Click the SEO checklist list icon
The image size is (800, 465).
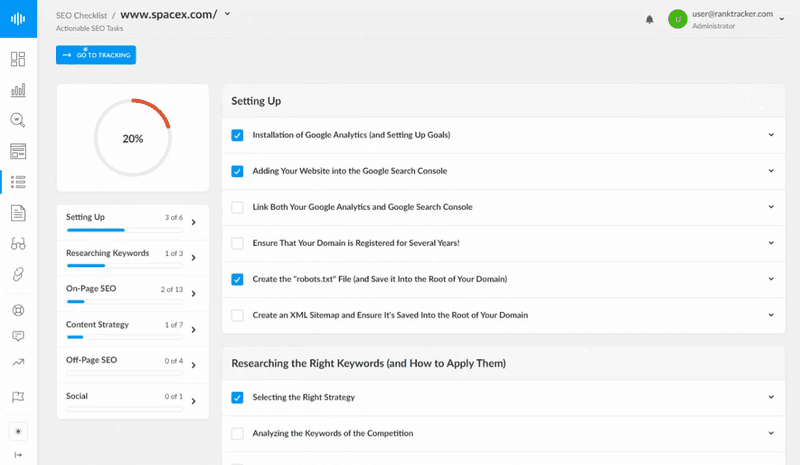18,182
